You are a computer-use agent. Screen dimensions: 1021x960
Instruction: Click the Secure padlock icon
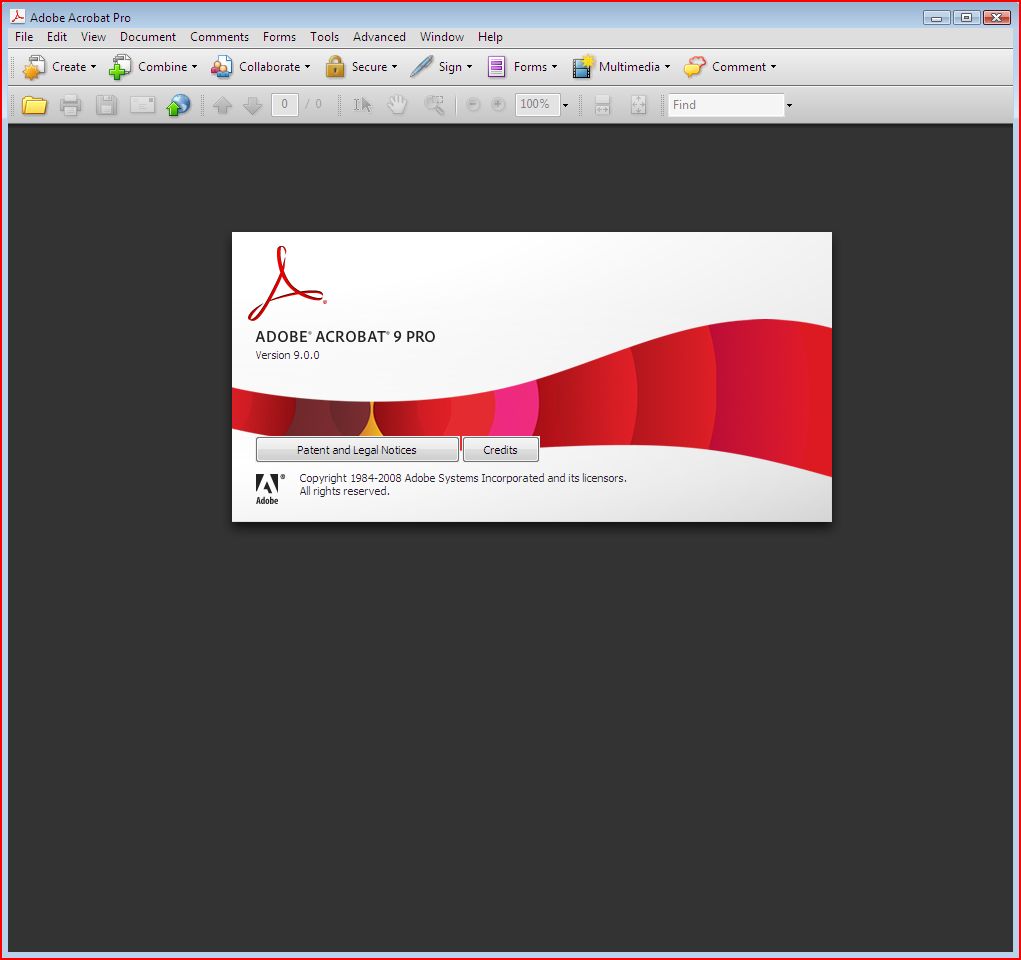click(x=337, y=66)
